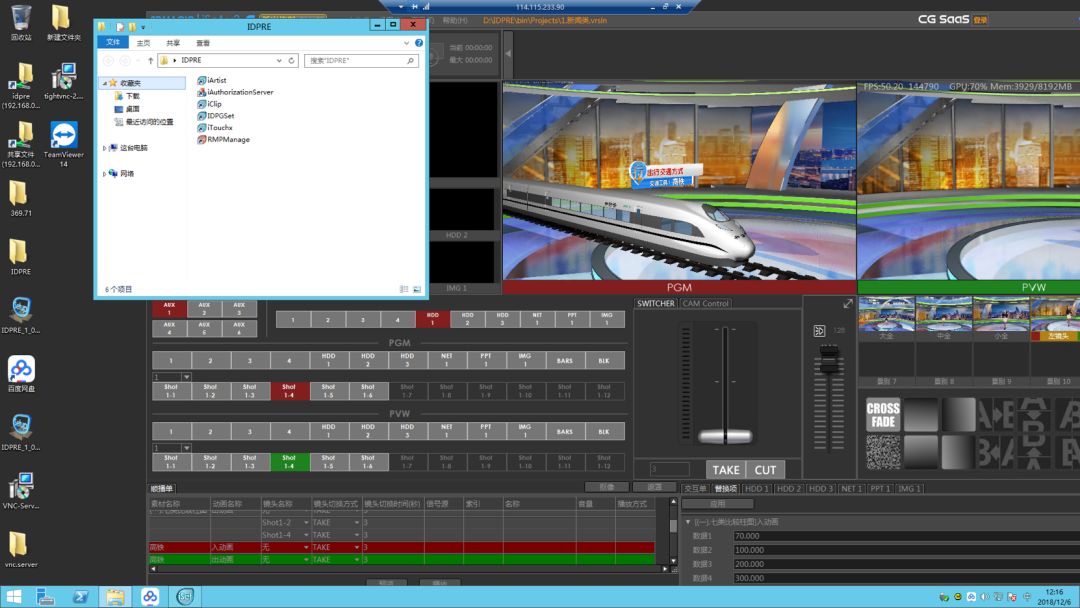Open the Shot1-2 dropdown in the playlist
The image size is (1080, 608).
[306, 523]
